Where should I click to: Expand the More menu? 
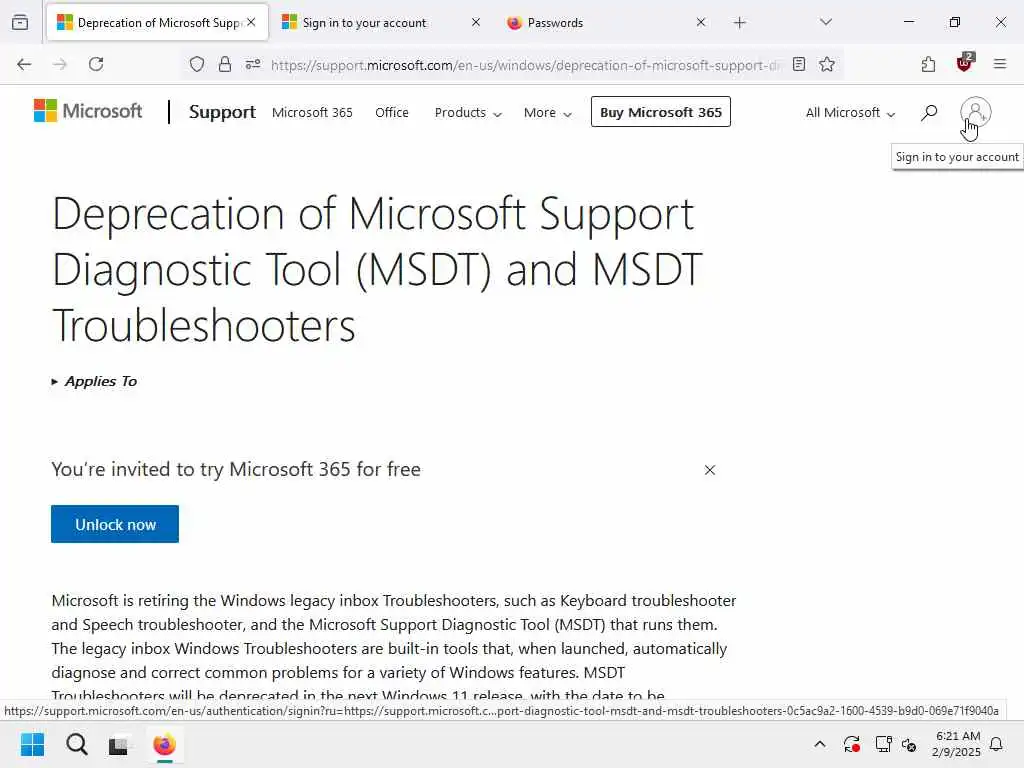coord(547,112)
